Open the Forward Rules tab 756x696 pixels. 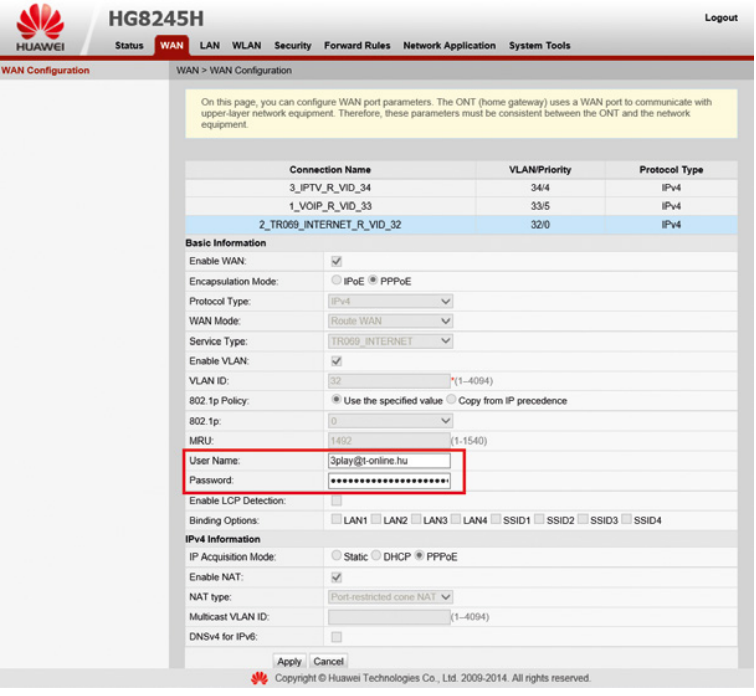coord(357,45)
